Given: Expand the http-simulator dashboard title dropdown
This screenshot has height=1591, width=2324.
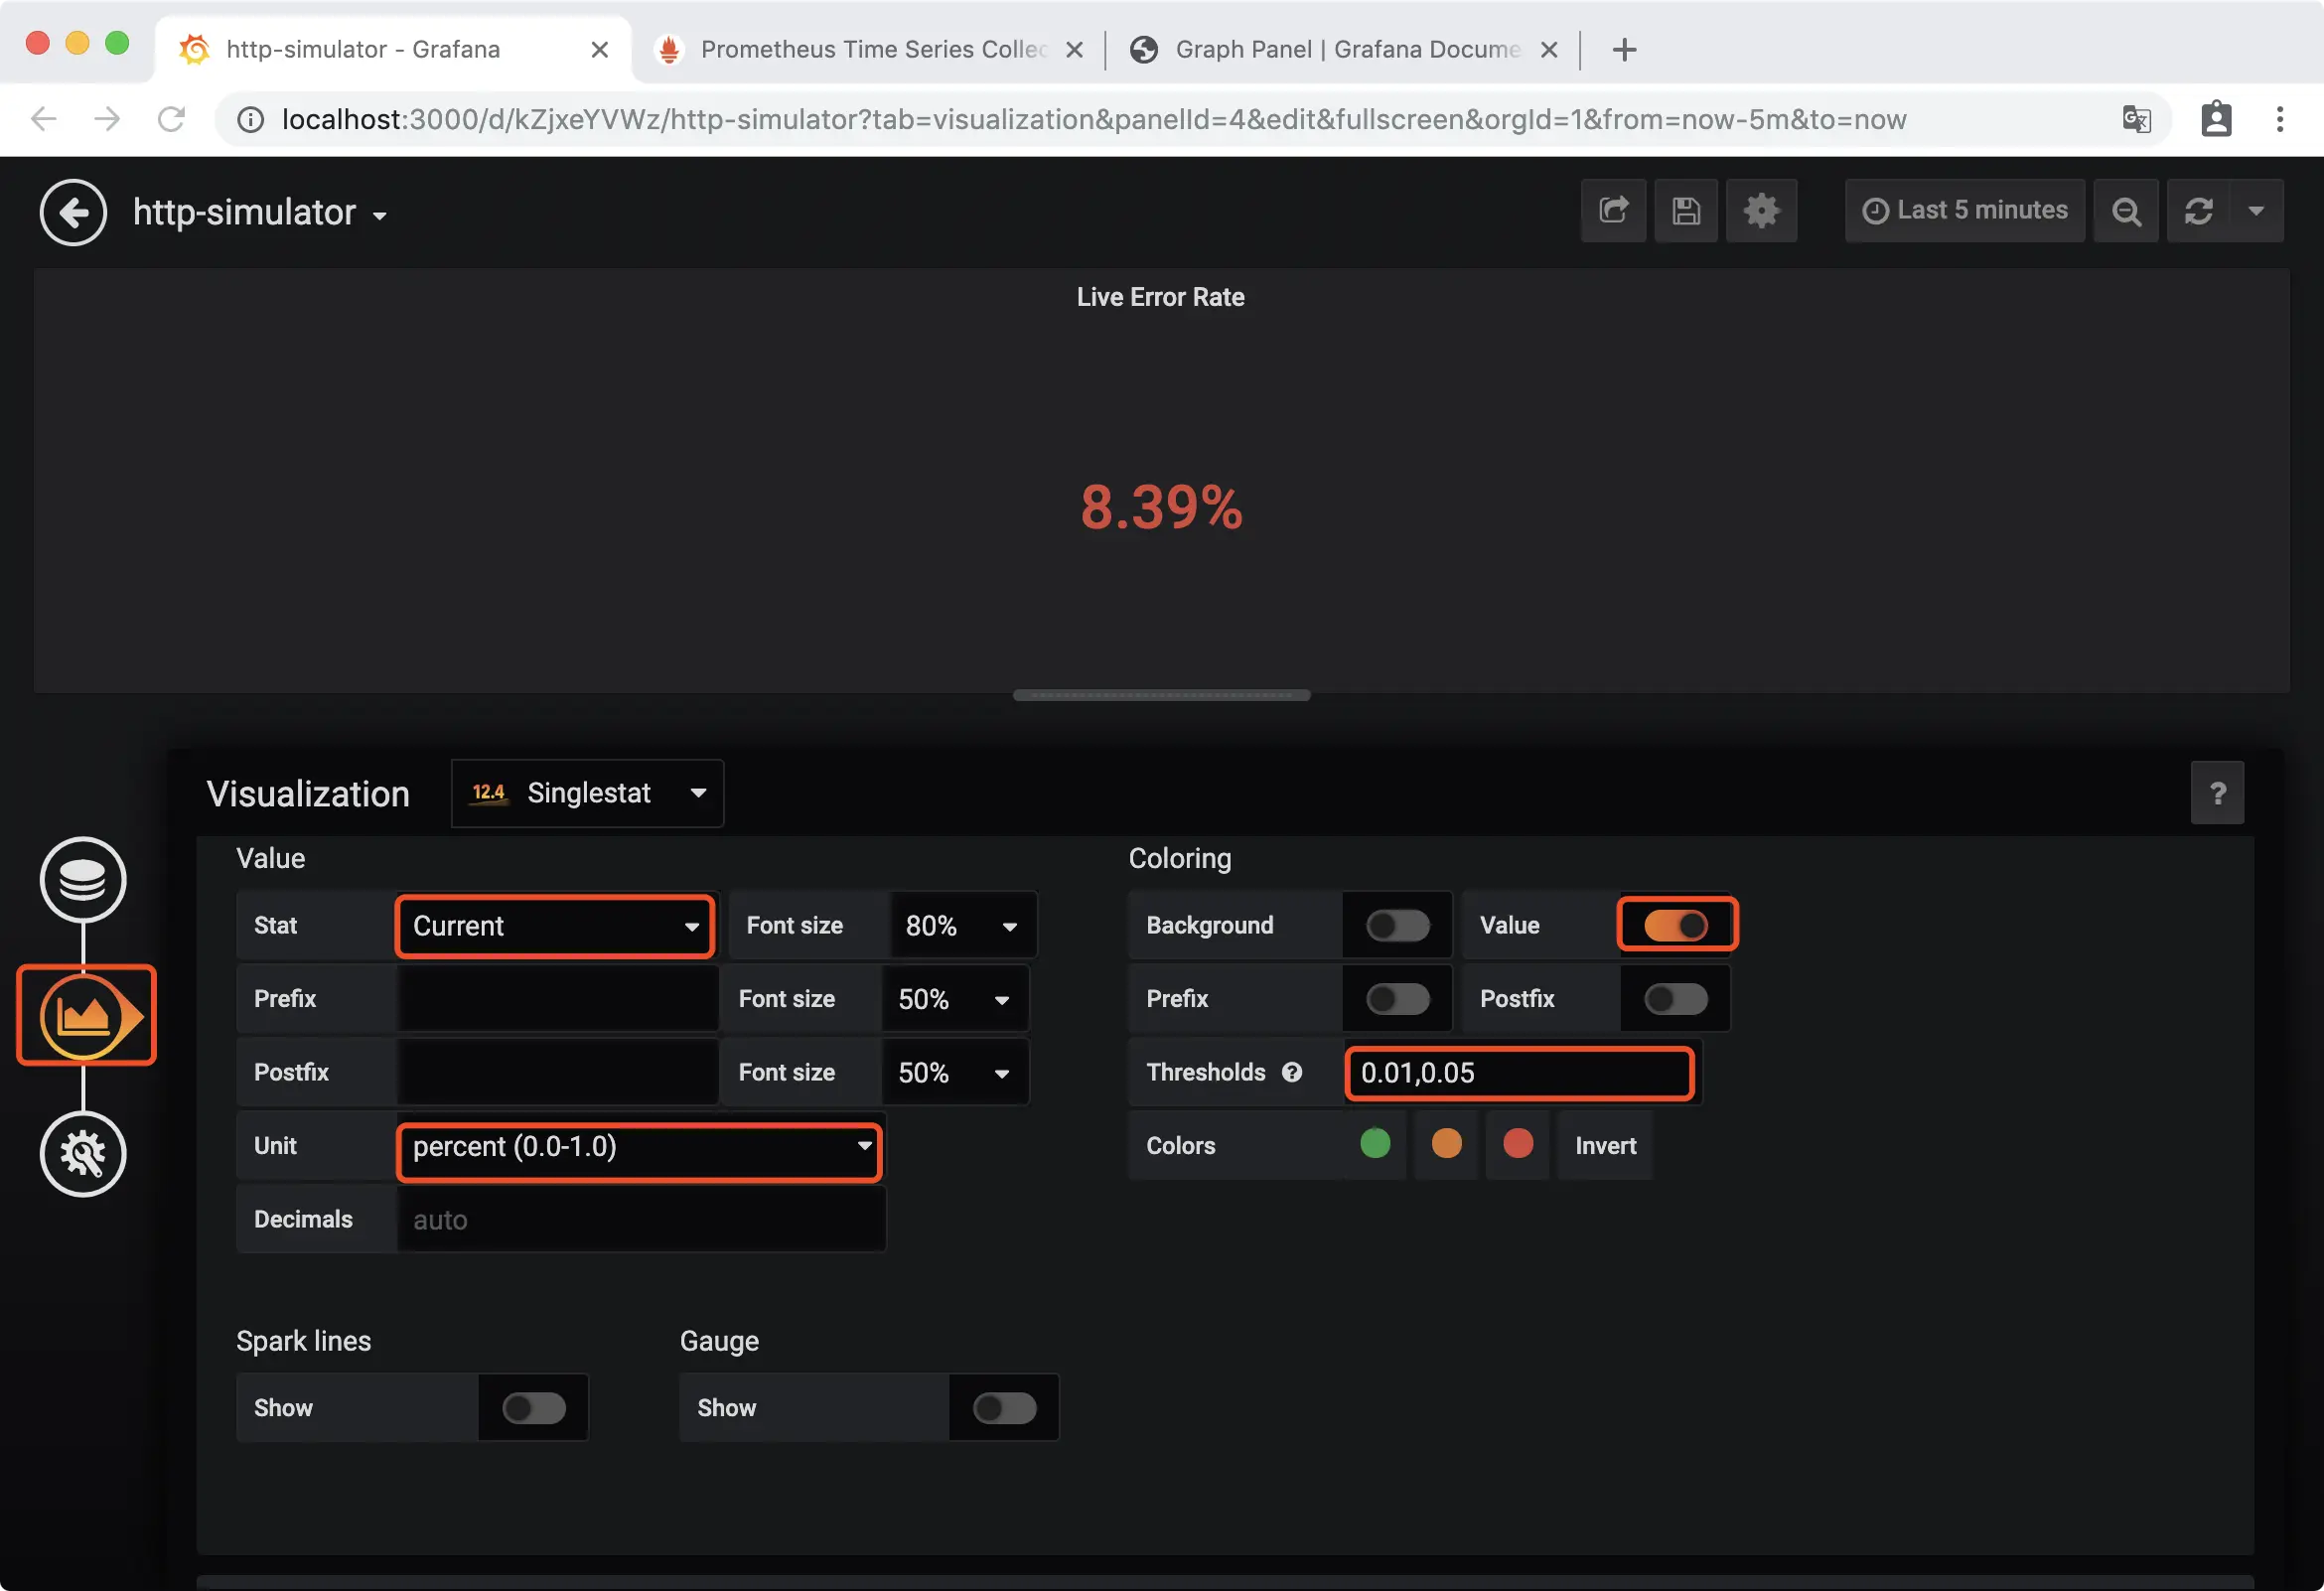Looking at the screenshot, I should click(260, 213).
